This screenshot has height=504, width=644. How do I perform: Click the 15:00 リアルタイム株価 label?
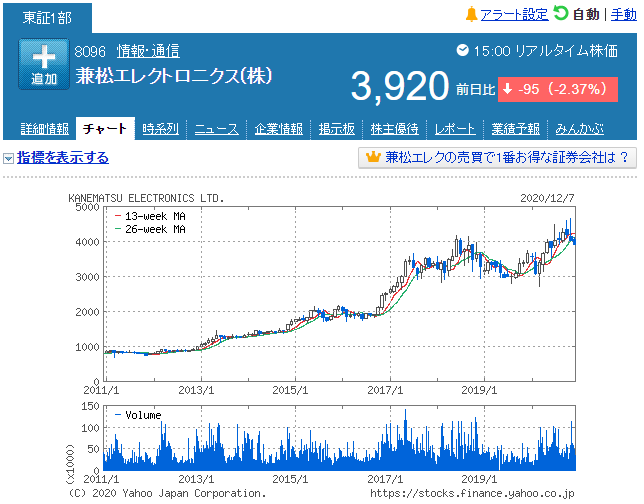click(x=545, y=51)
